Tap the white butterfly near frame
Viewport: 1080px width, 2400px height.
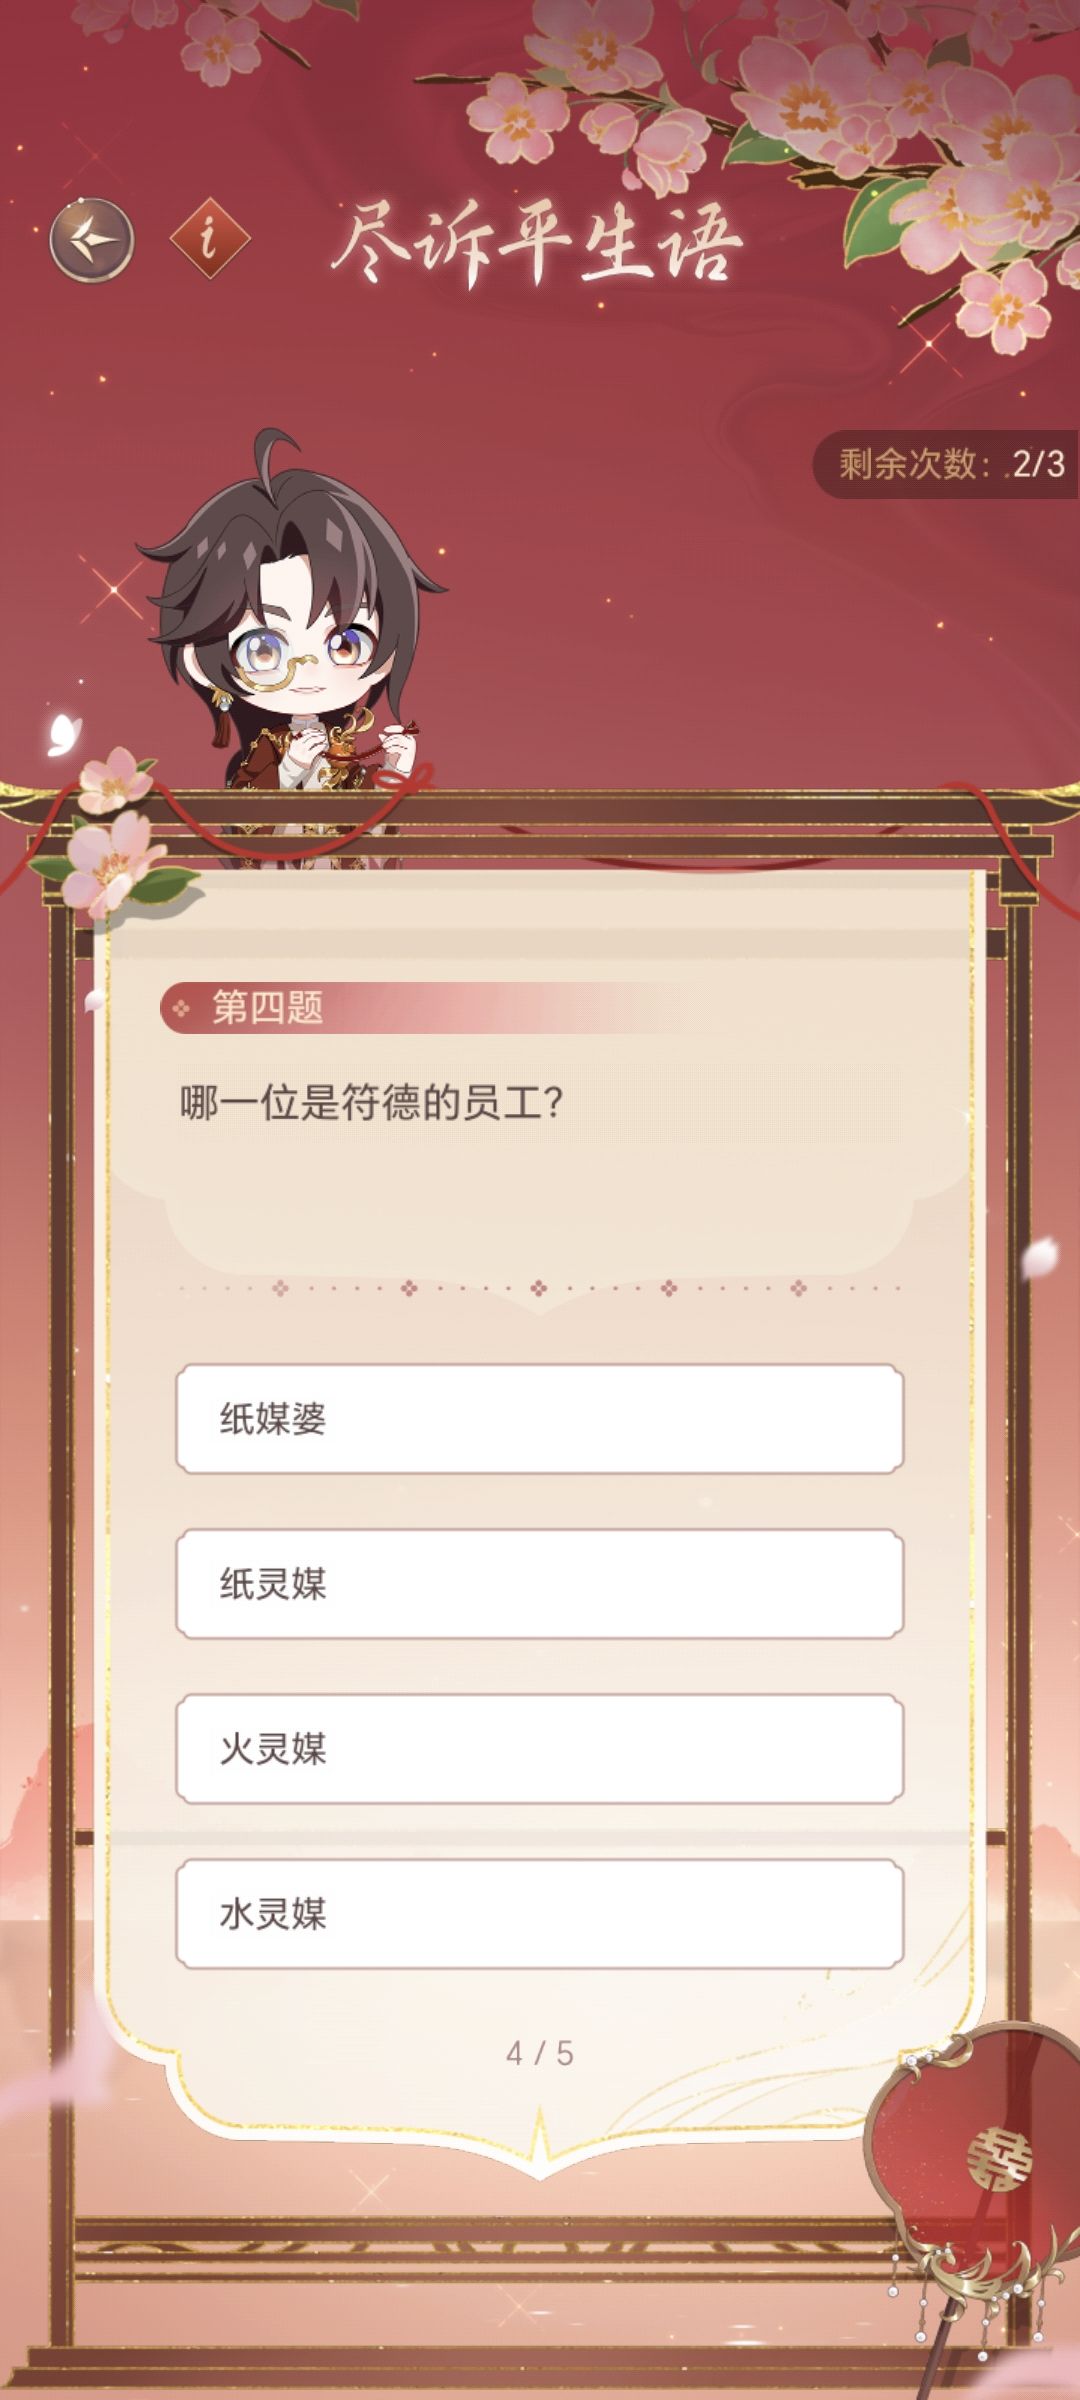[x=63, y=733]
